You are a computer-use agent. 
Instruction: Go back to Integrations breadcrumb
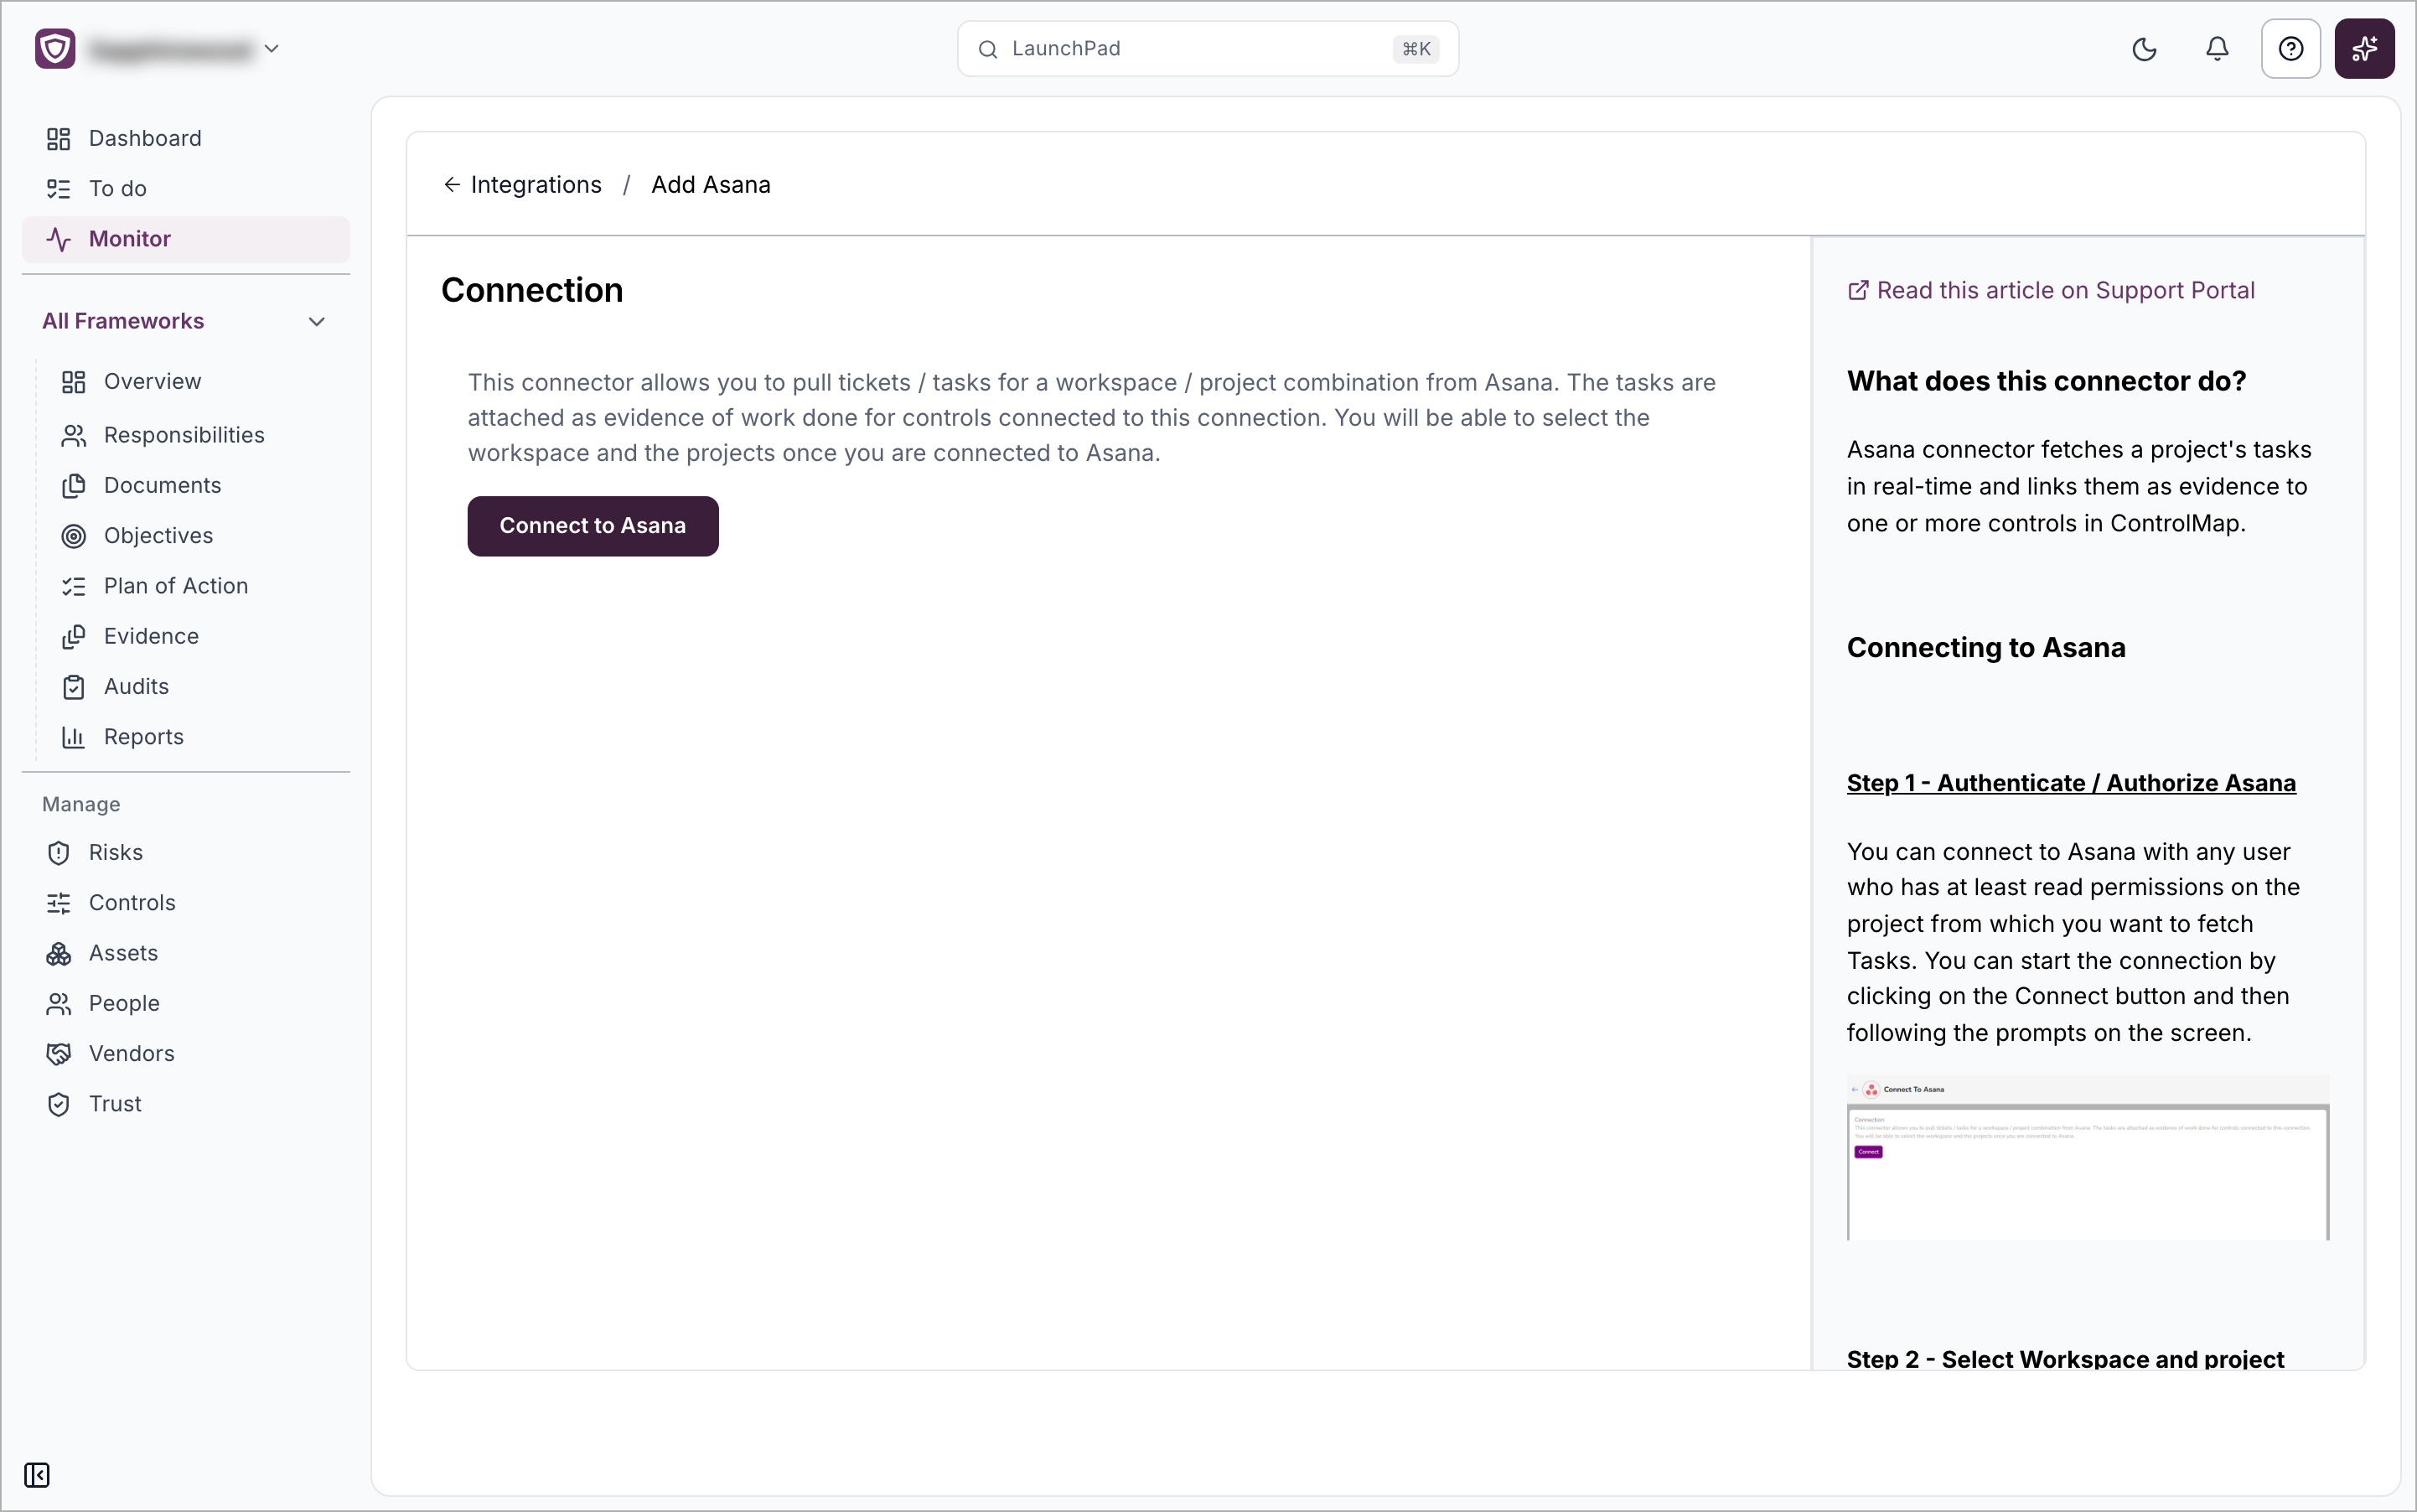coord(536,185)
